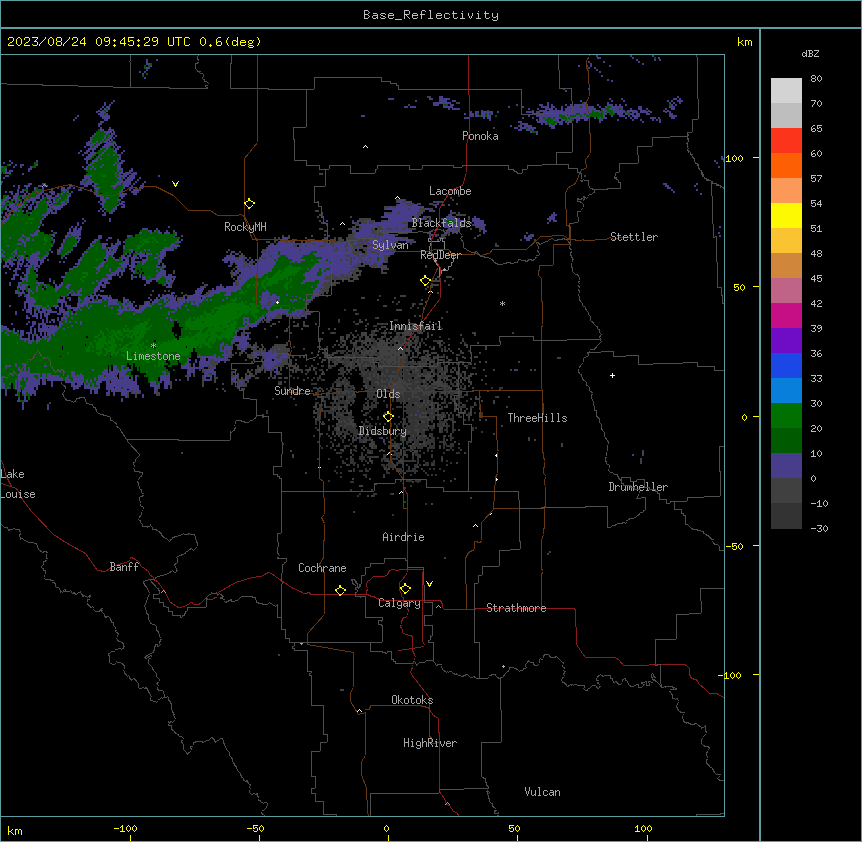This screenshot has height=842, width=862.
Task: Click the Olds label
Action: [388, 394]
